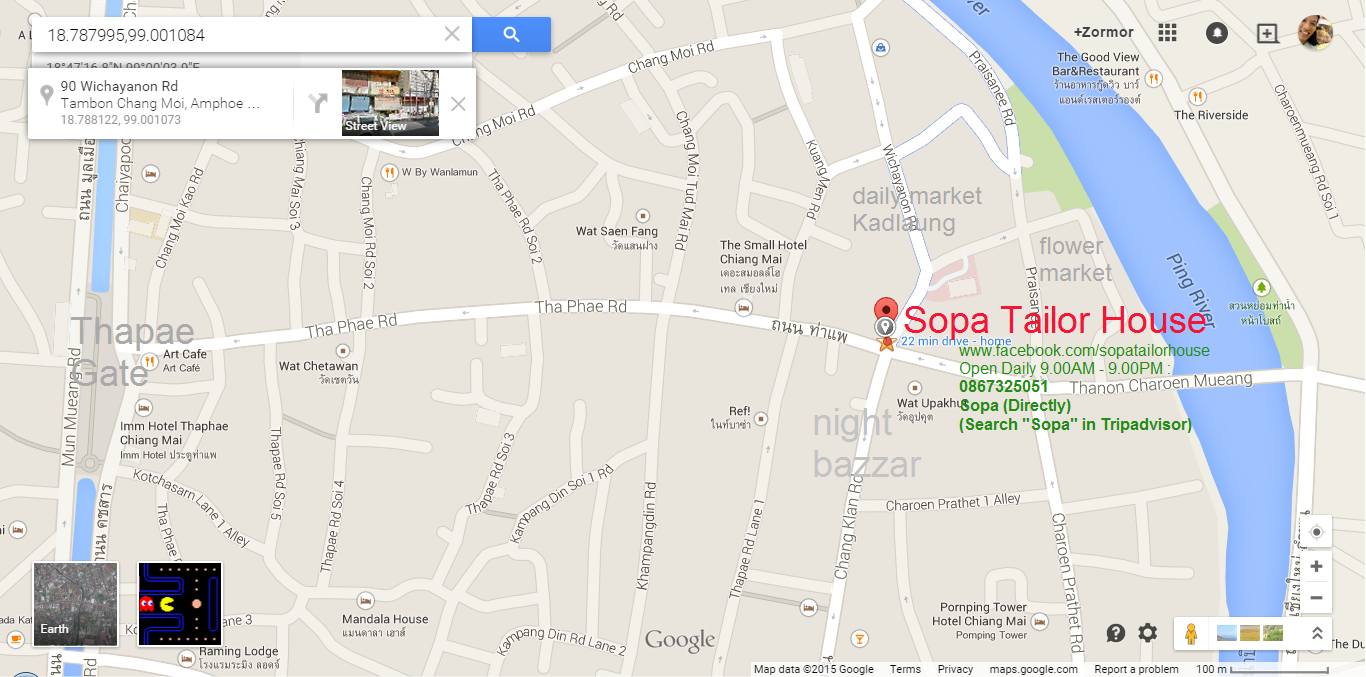Zoom out with the minus button
Image resolution: width=1366 pixels, height=677 pixels.
pyautogui.click(x=1316, y=598)
